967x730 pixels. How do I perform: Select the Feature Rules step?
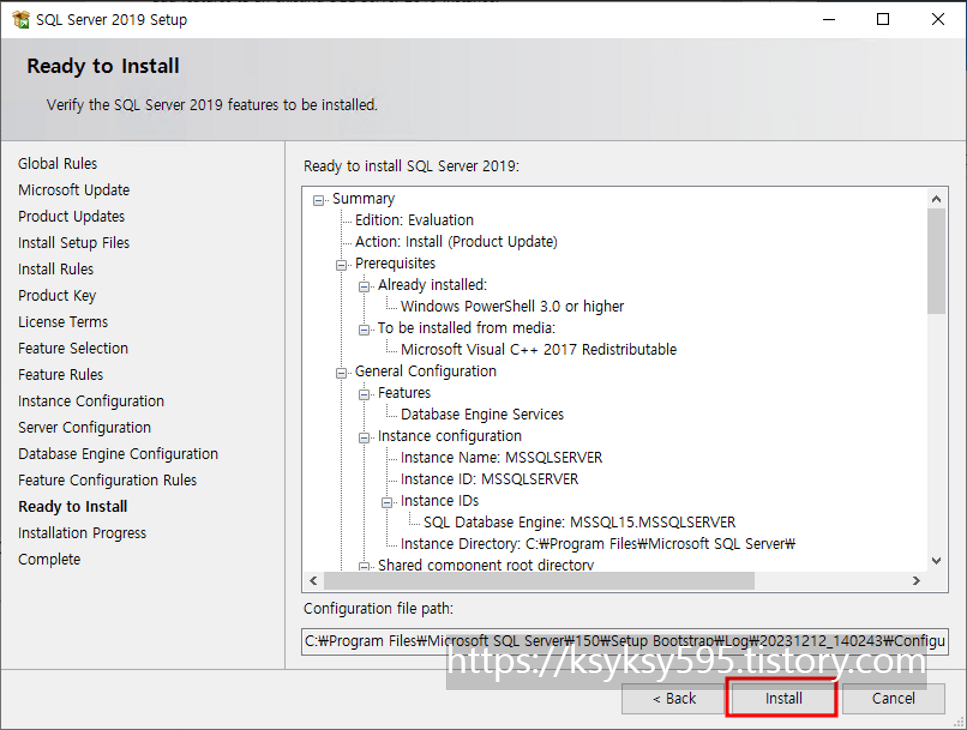click(x=60, y=375)
